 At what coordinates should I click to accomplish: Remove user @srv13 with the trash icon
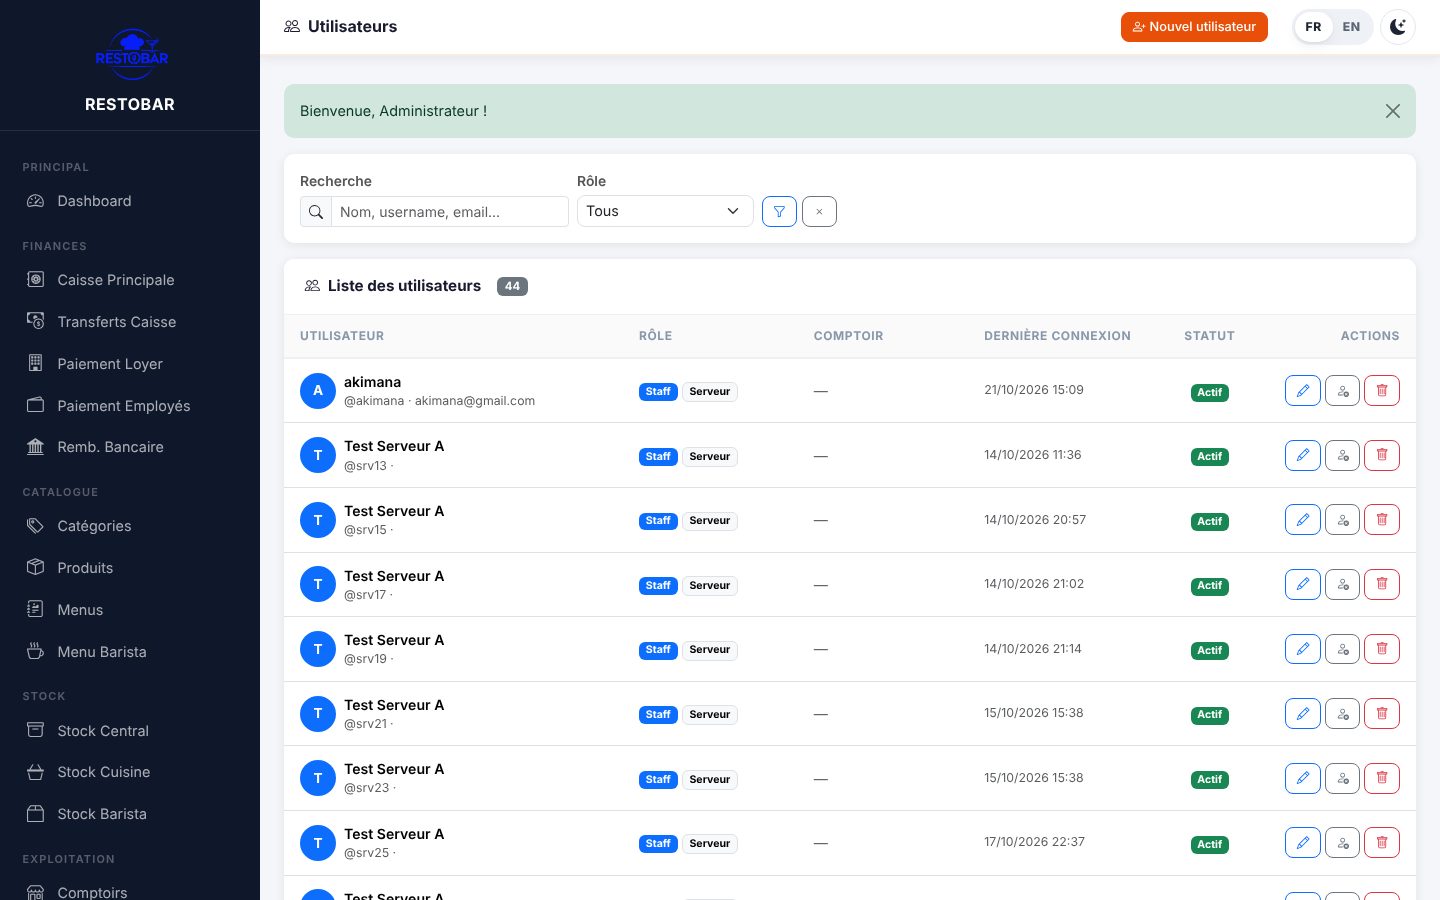point(1382,455)
